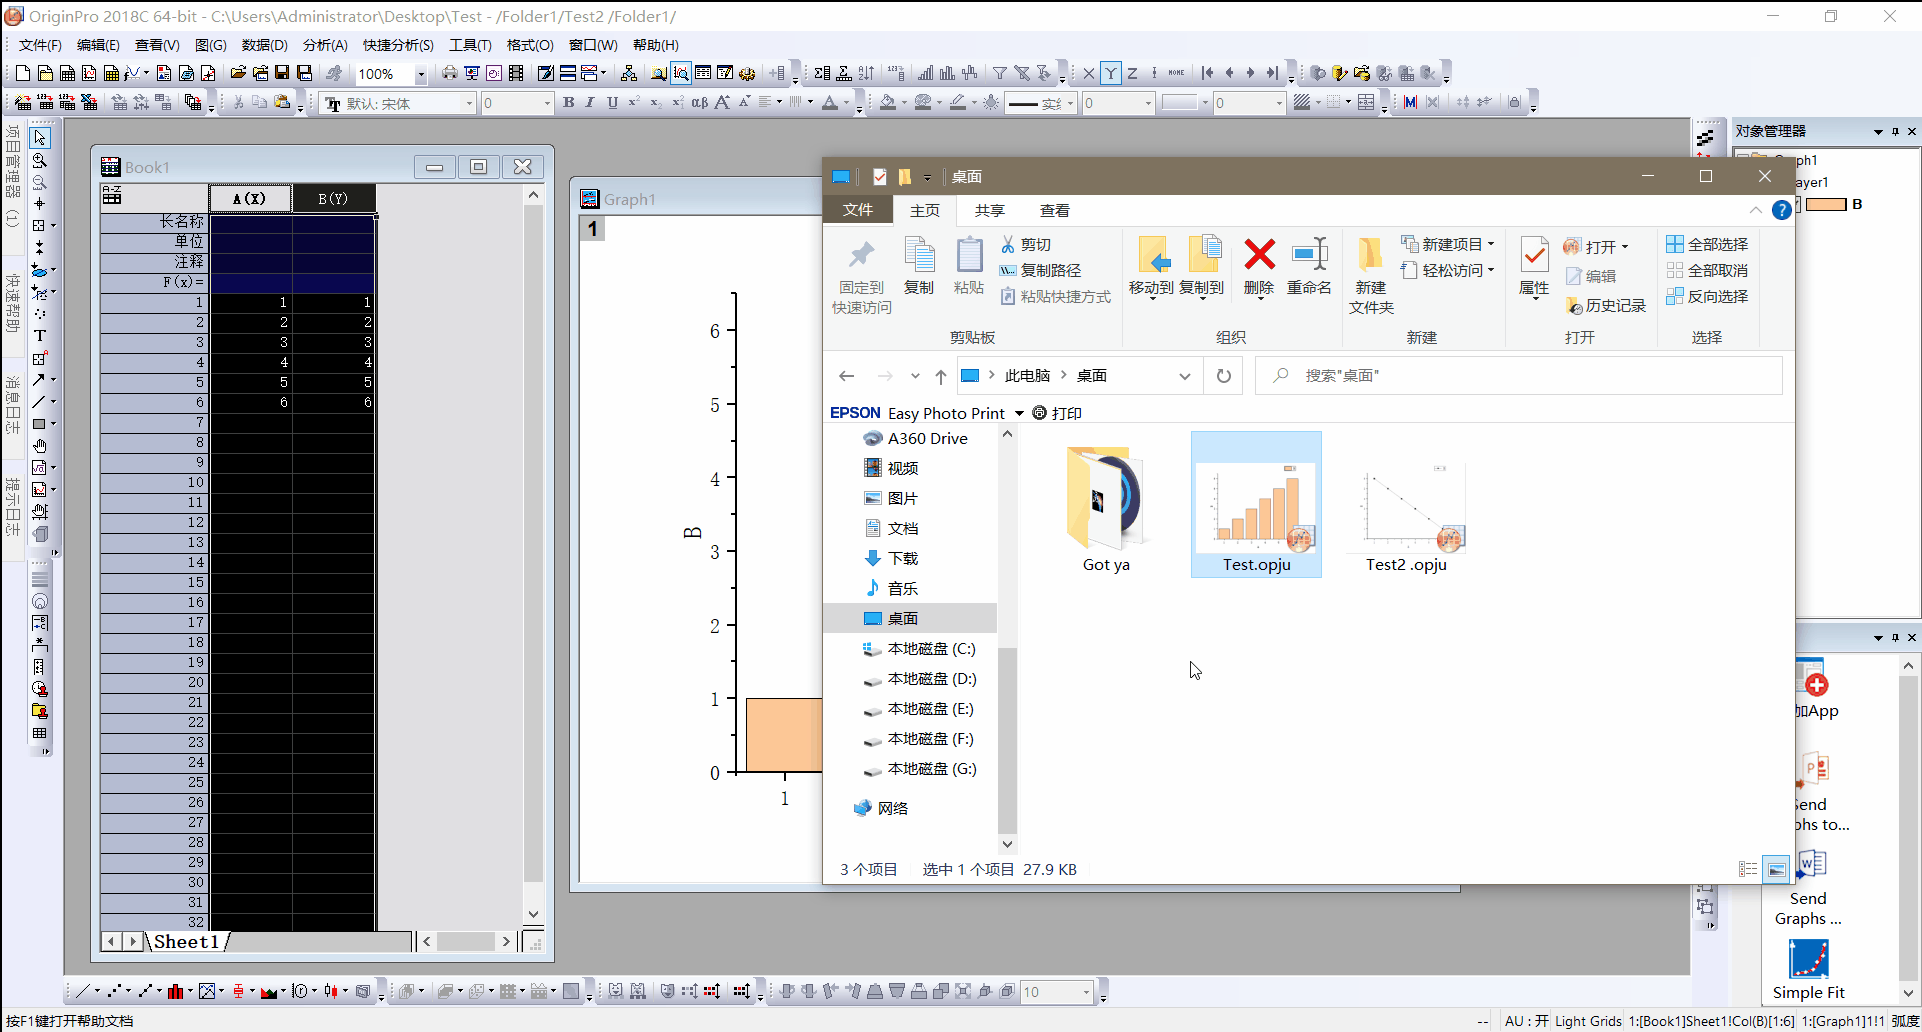Click the Explorer search box

coord(1519,376)
